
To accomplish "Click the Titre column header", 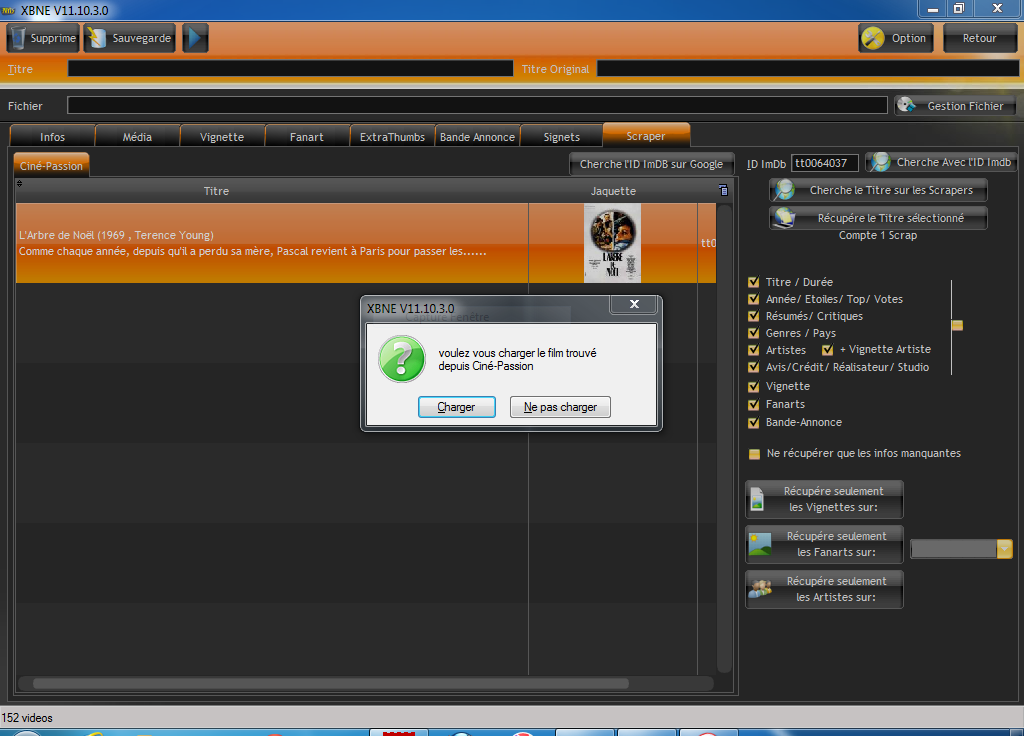I will point(216,191).
